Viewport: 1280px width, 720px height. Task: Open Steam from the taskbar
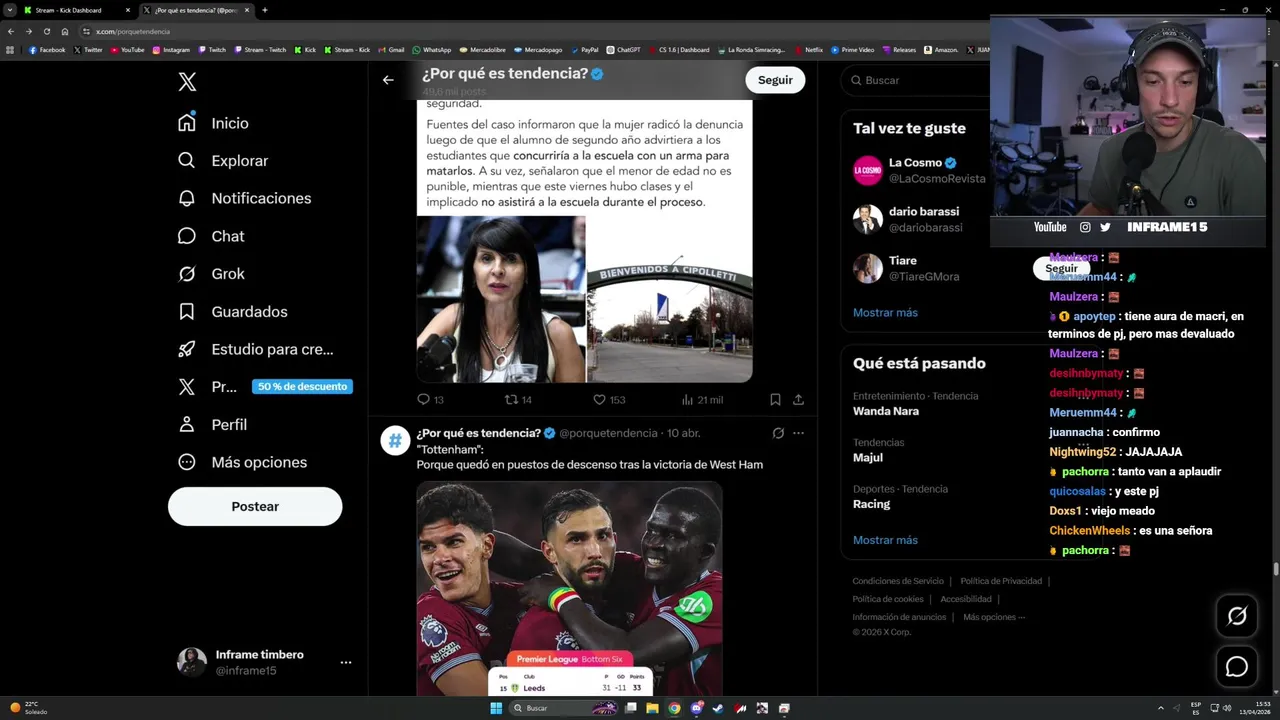[x=718, y=708]
